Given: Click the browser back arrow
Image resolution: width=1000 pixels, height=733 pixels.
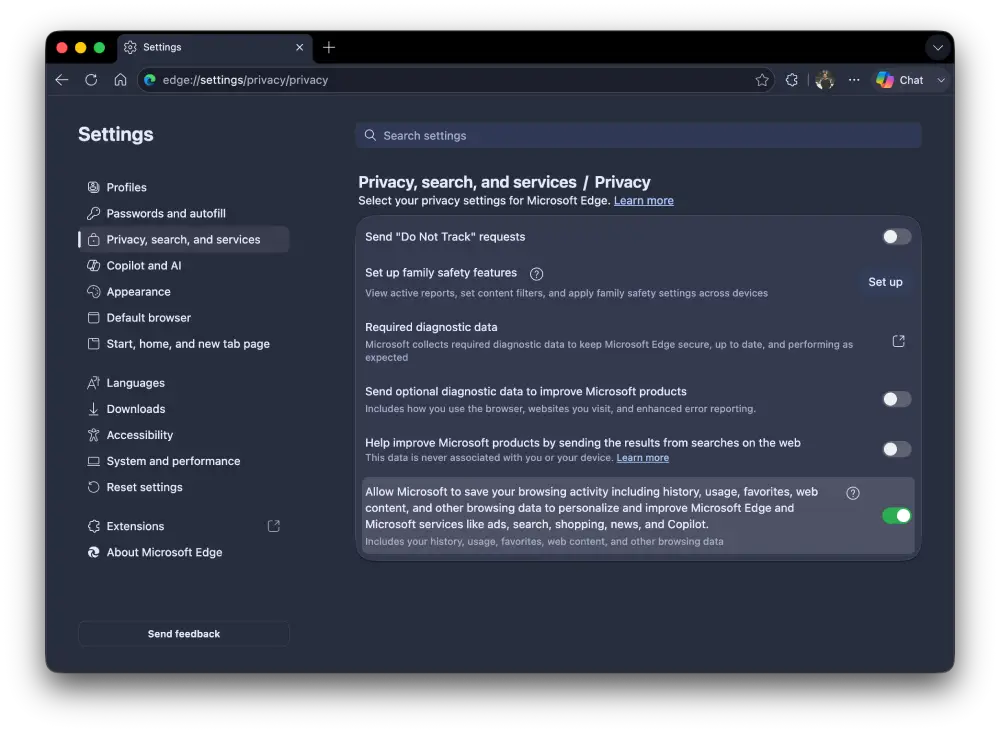Looking at the screenshot, I should 62,80.
